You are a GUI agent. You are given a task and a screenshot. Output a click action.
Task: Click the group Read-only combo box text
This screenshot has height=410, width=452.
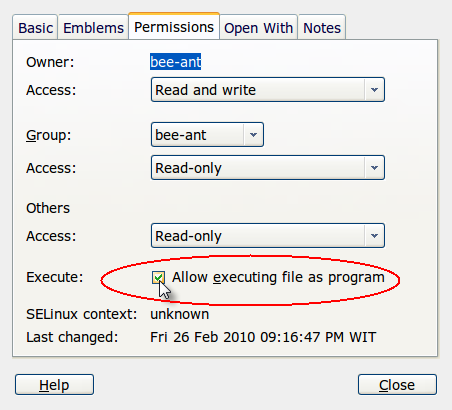point(188,168)
